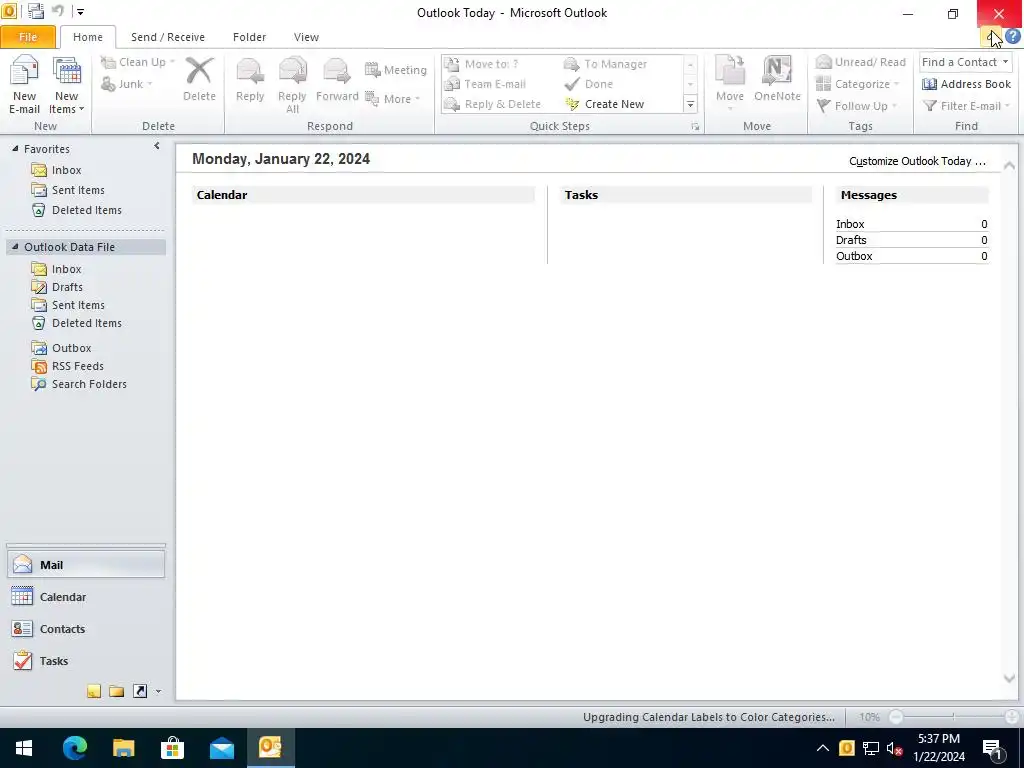Select the Done quick step
Viewport: 1024px width, 768px height.
(588, 84)
